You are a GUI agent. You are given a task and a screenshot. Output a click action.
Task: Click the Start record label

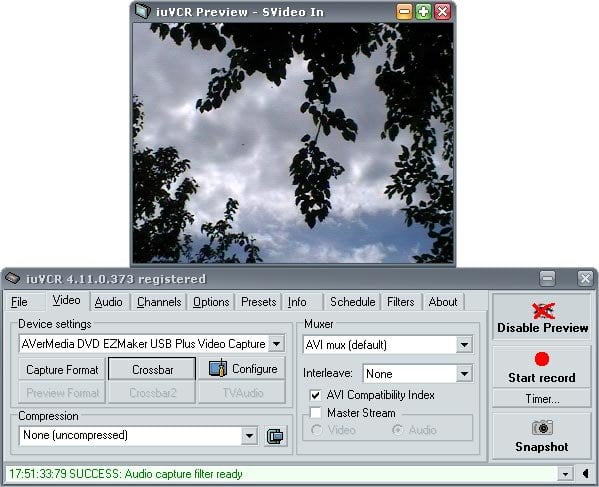[x=542, y=378]
